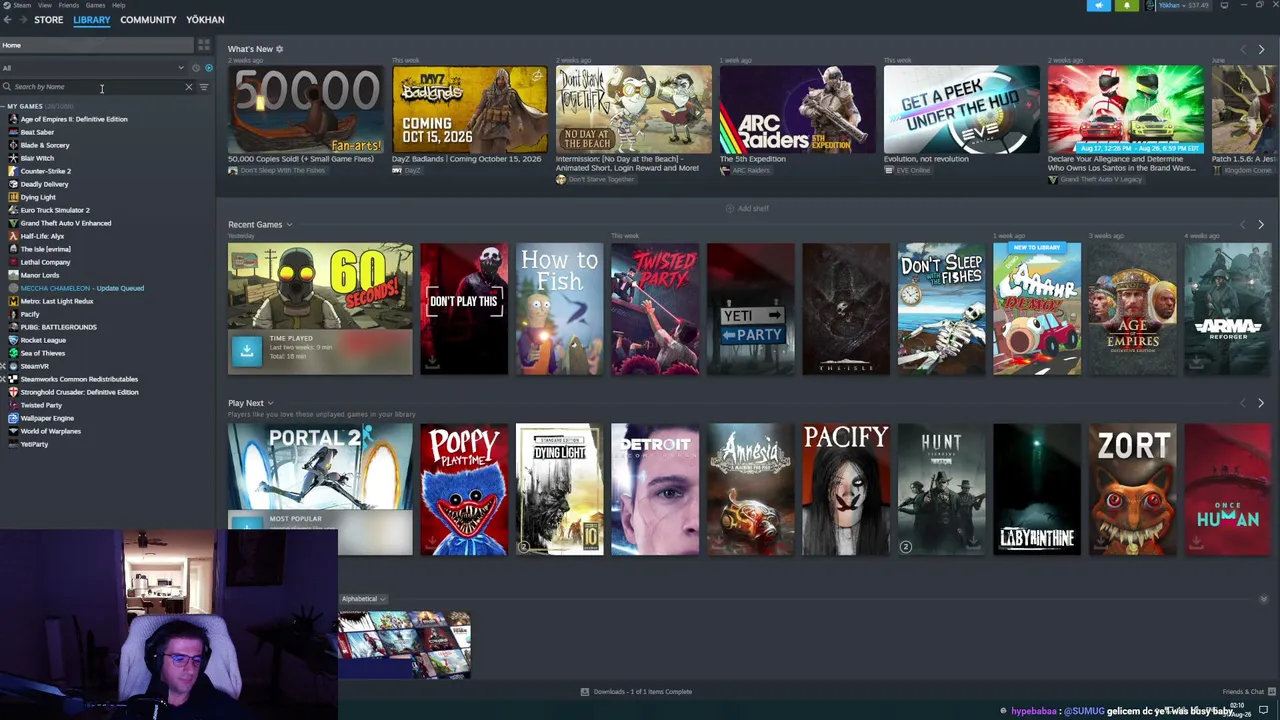Open the Yökhan account dropdown

(1184, 5)
